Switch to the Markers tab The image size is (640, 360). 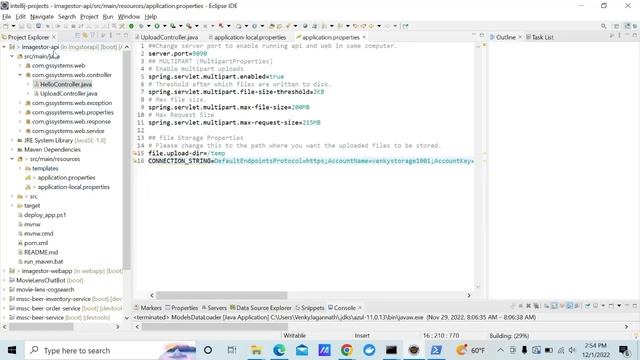tap(148, 308)
